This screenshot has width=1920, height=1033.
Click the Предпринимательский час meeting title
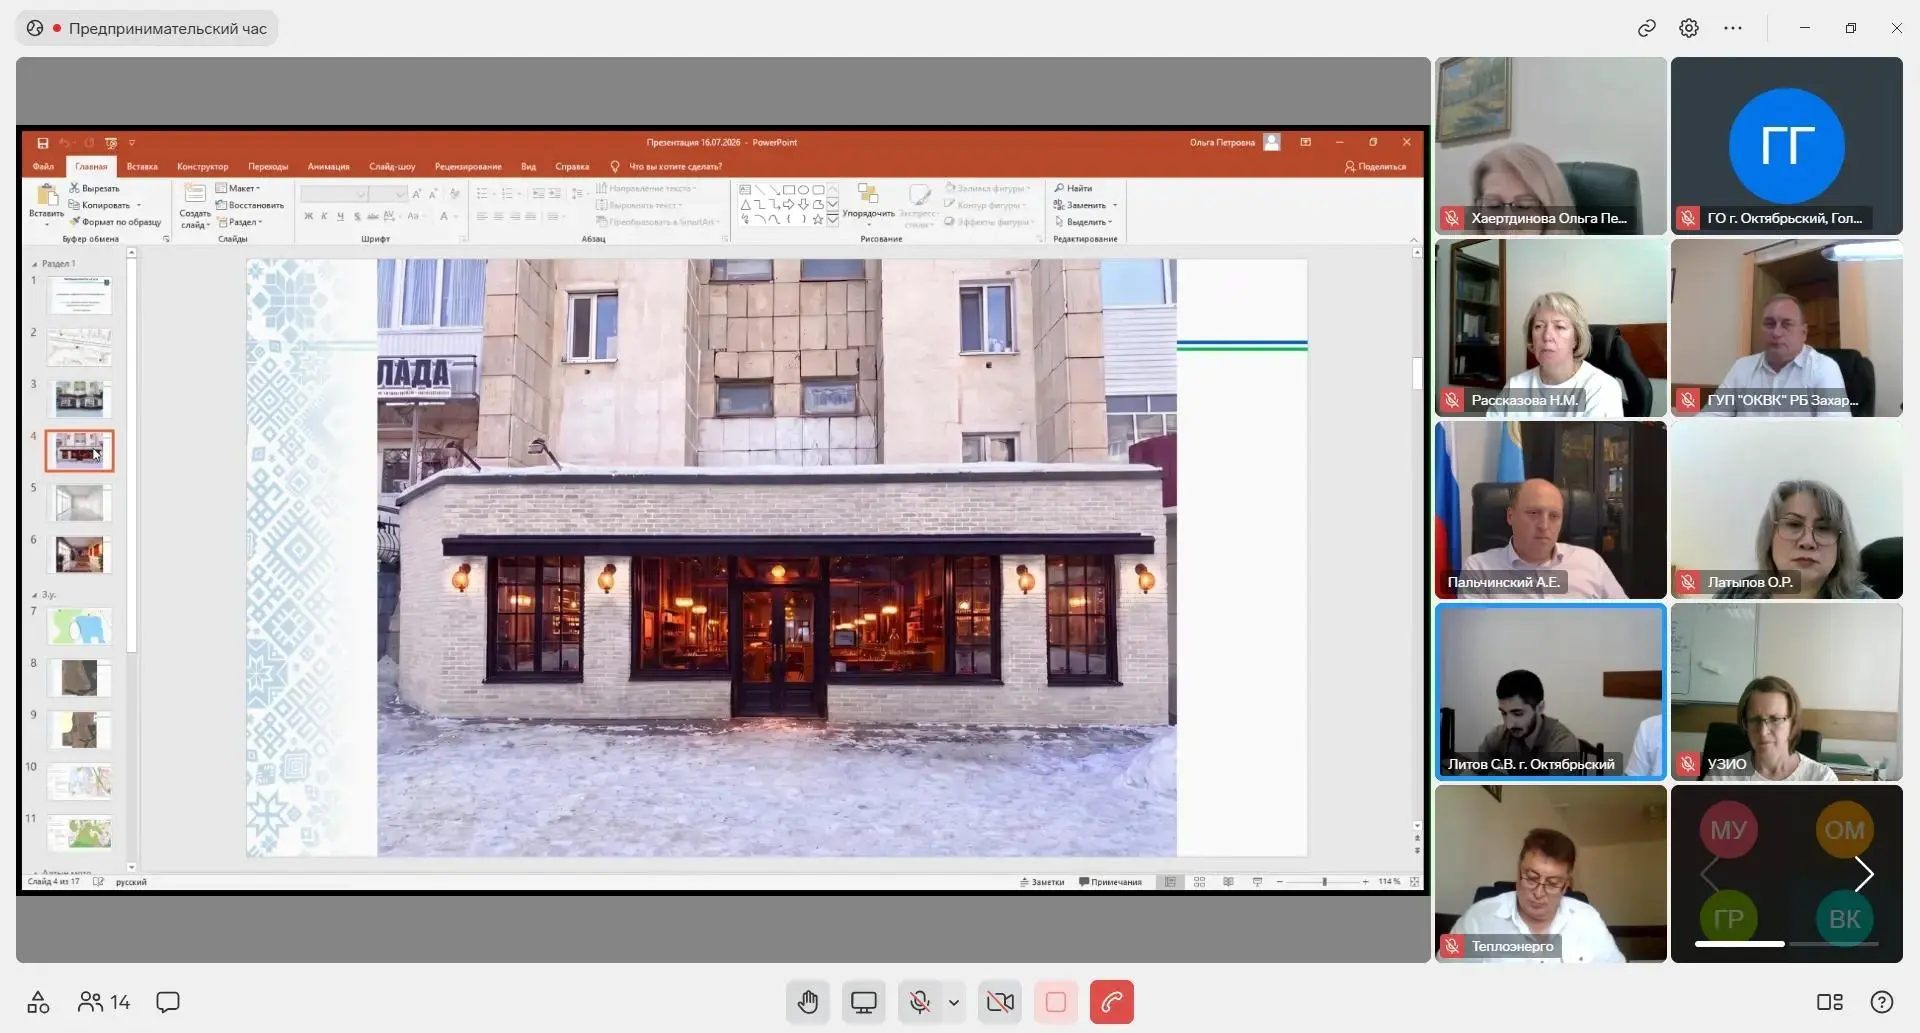(x=167, y=28)
